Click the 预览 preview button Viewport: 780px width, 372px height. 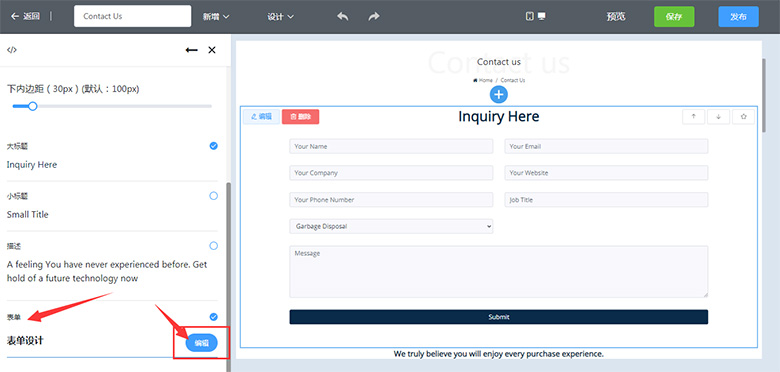tap(616, 16)
